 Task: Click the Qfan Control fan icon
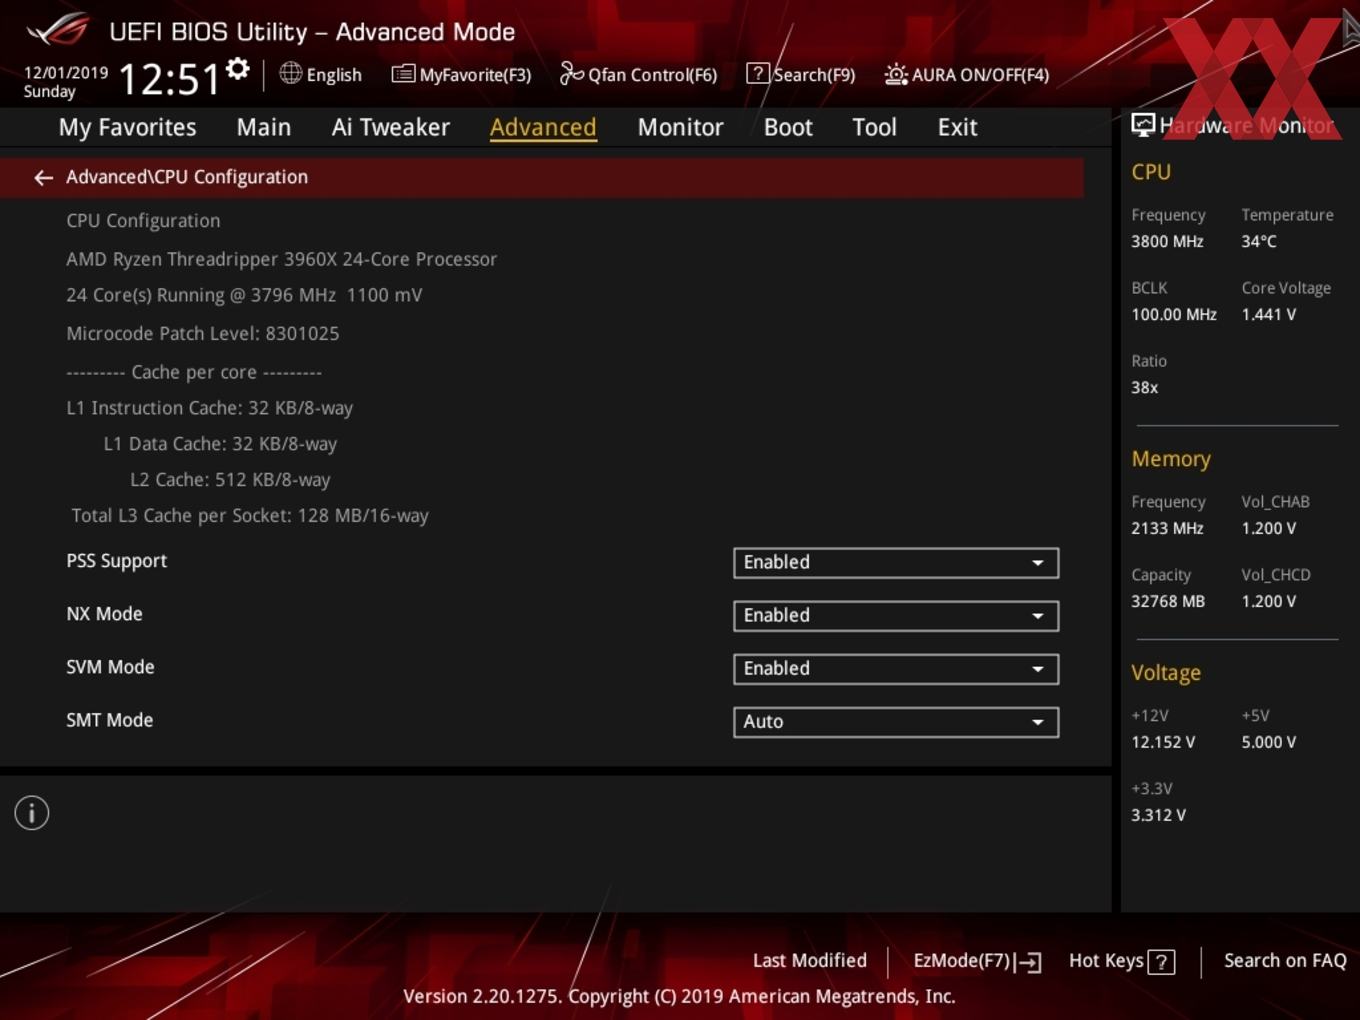tap(571, 73)
